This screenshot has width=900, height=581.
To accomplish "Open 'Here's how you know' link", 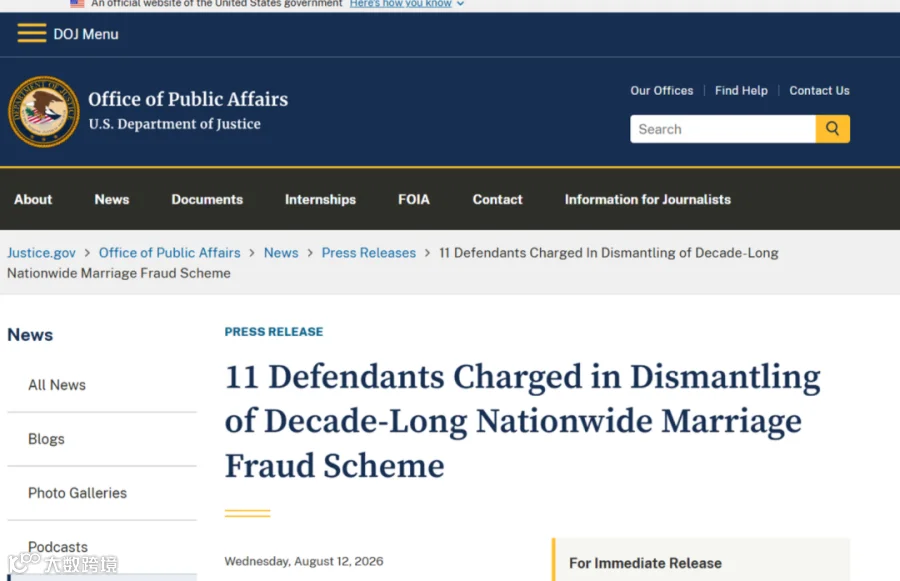I will 401,3.
